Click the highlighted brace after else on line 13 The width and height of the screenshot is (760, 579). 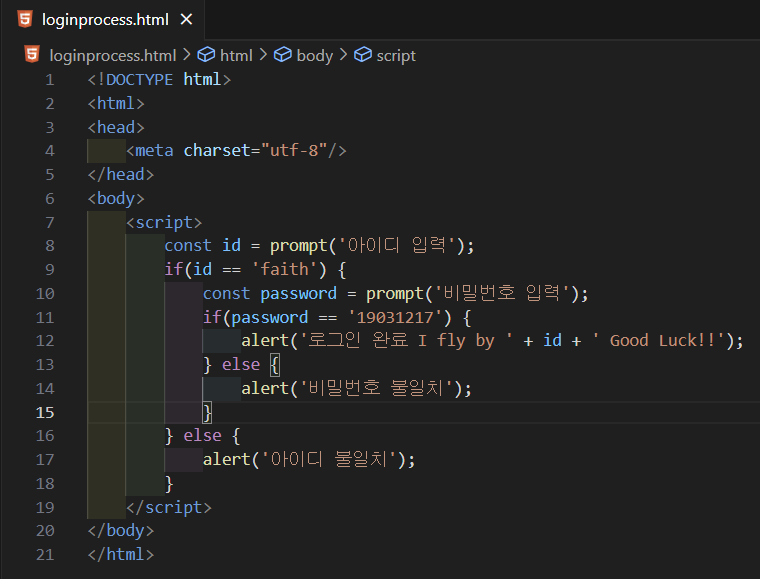pyautogui.click(x=274, y=364)
